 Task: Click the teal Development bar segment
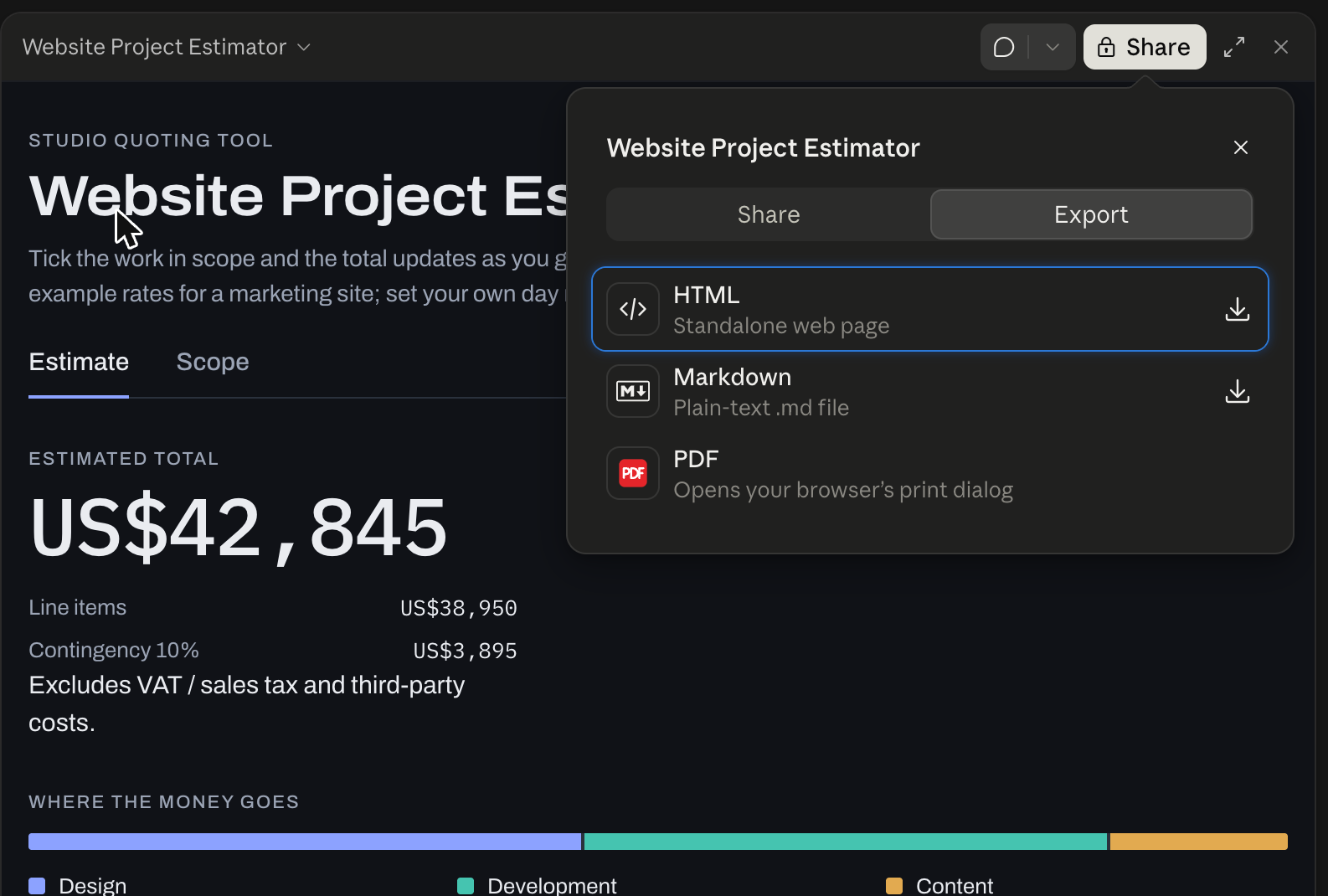pos(846,842)
